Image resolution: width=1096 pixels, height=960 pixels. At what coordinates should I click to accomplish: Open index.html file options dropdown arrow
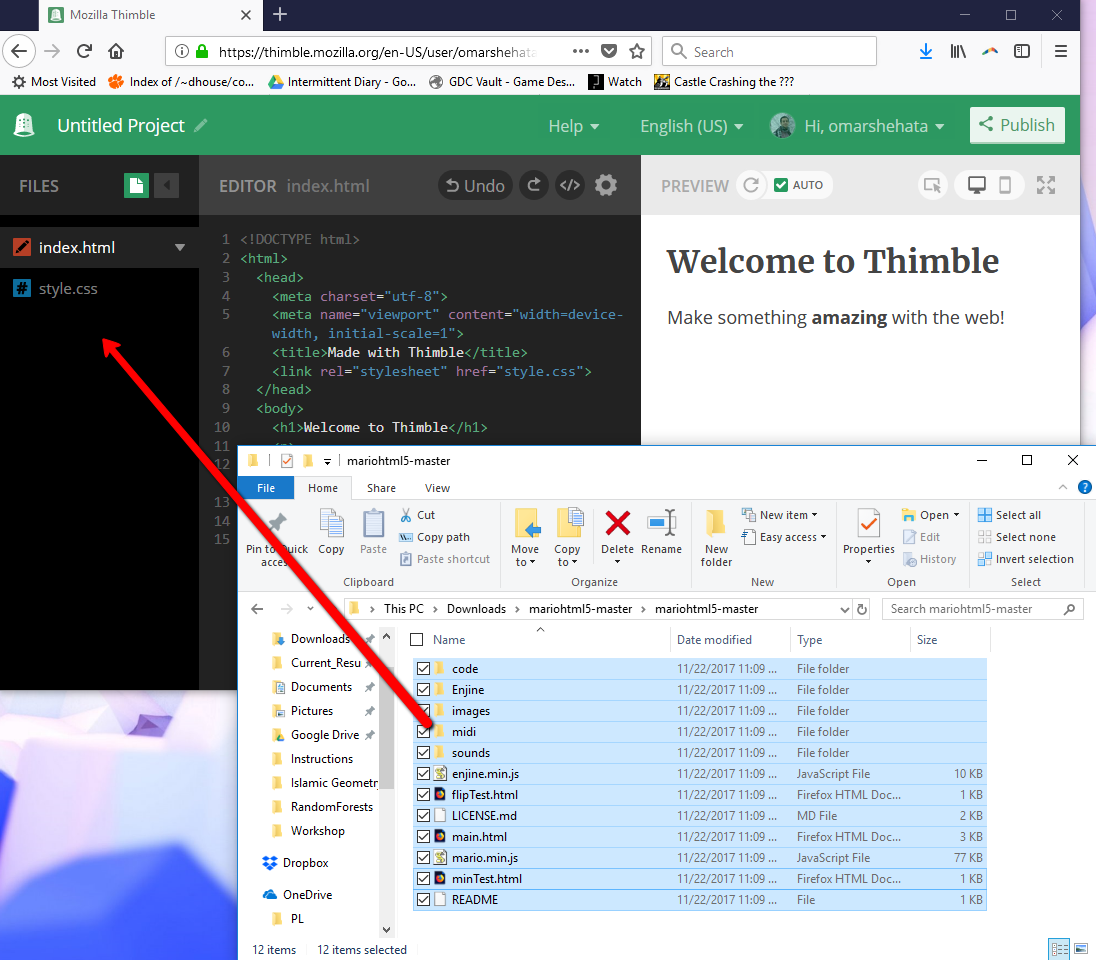tap(180, 248)
